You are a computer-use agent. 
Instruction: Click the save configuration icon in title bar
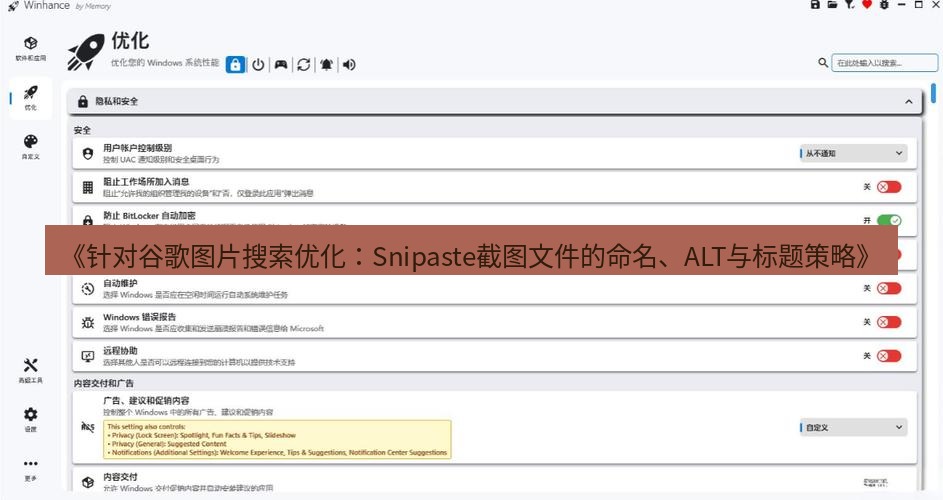coord(815,4)
